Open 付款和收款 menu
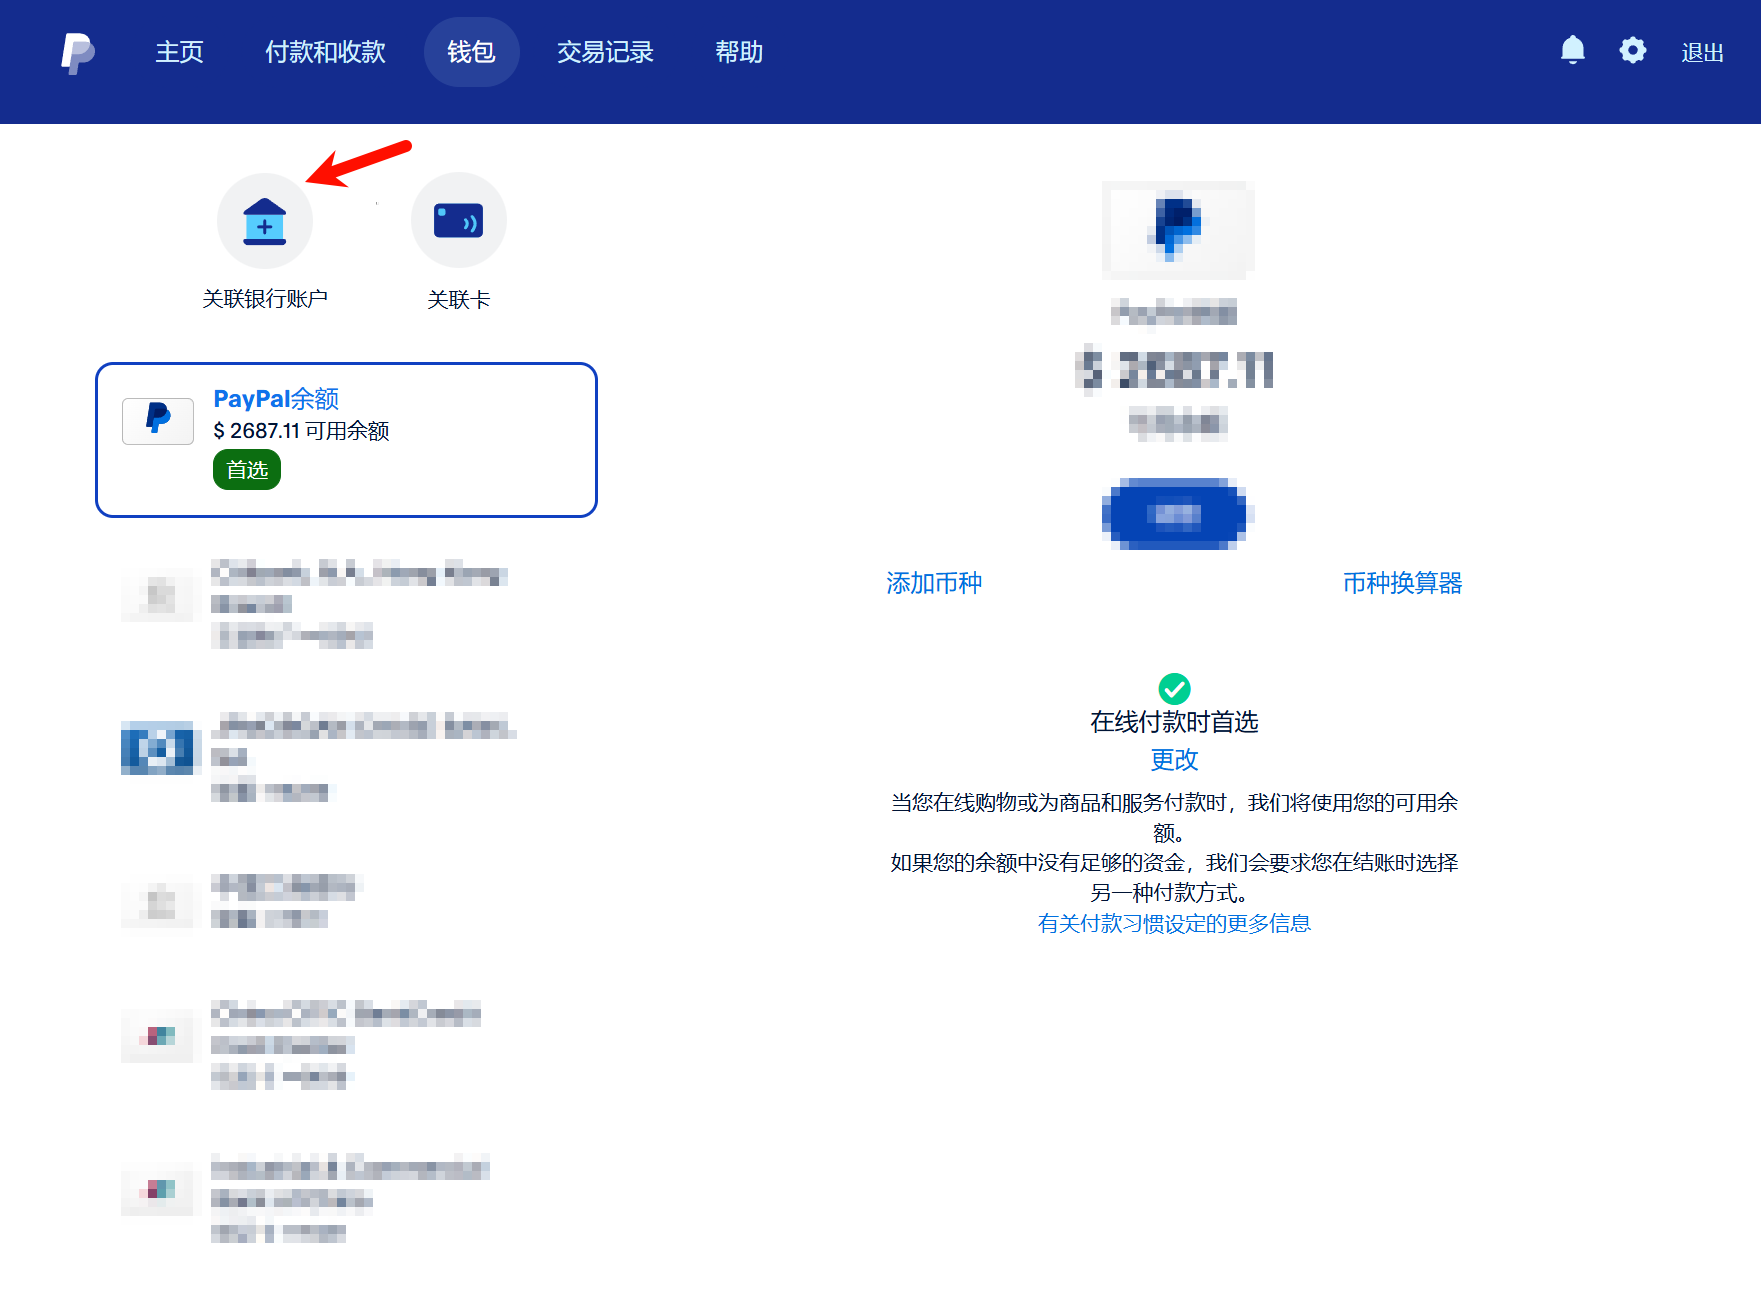The image size is (1761, 1303). 325,52
